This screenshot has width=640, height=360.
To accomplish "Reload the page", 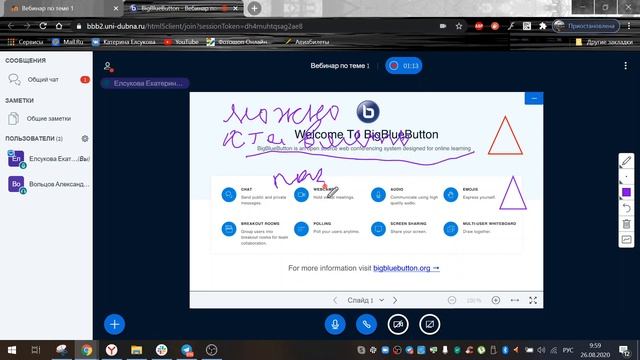I will coord(43,26).
